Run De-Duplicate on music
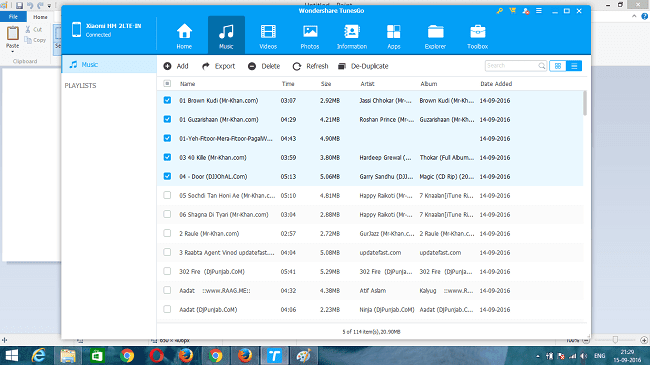The image size is (650, 365). [363, 66]
